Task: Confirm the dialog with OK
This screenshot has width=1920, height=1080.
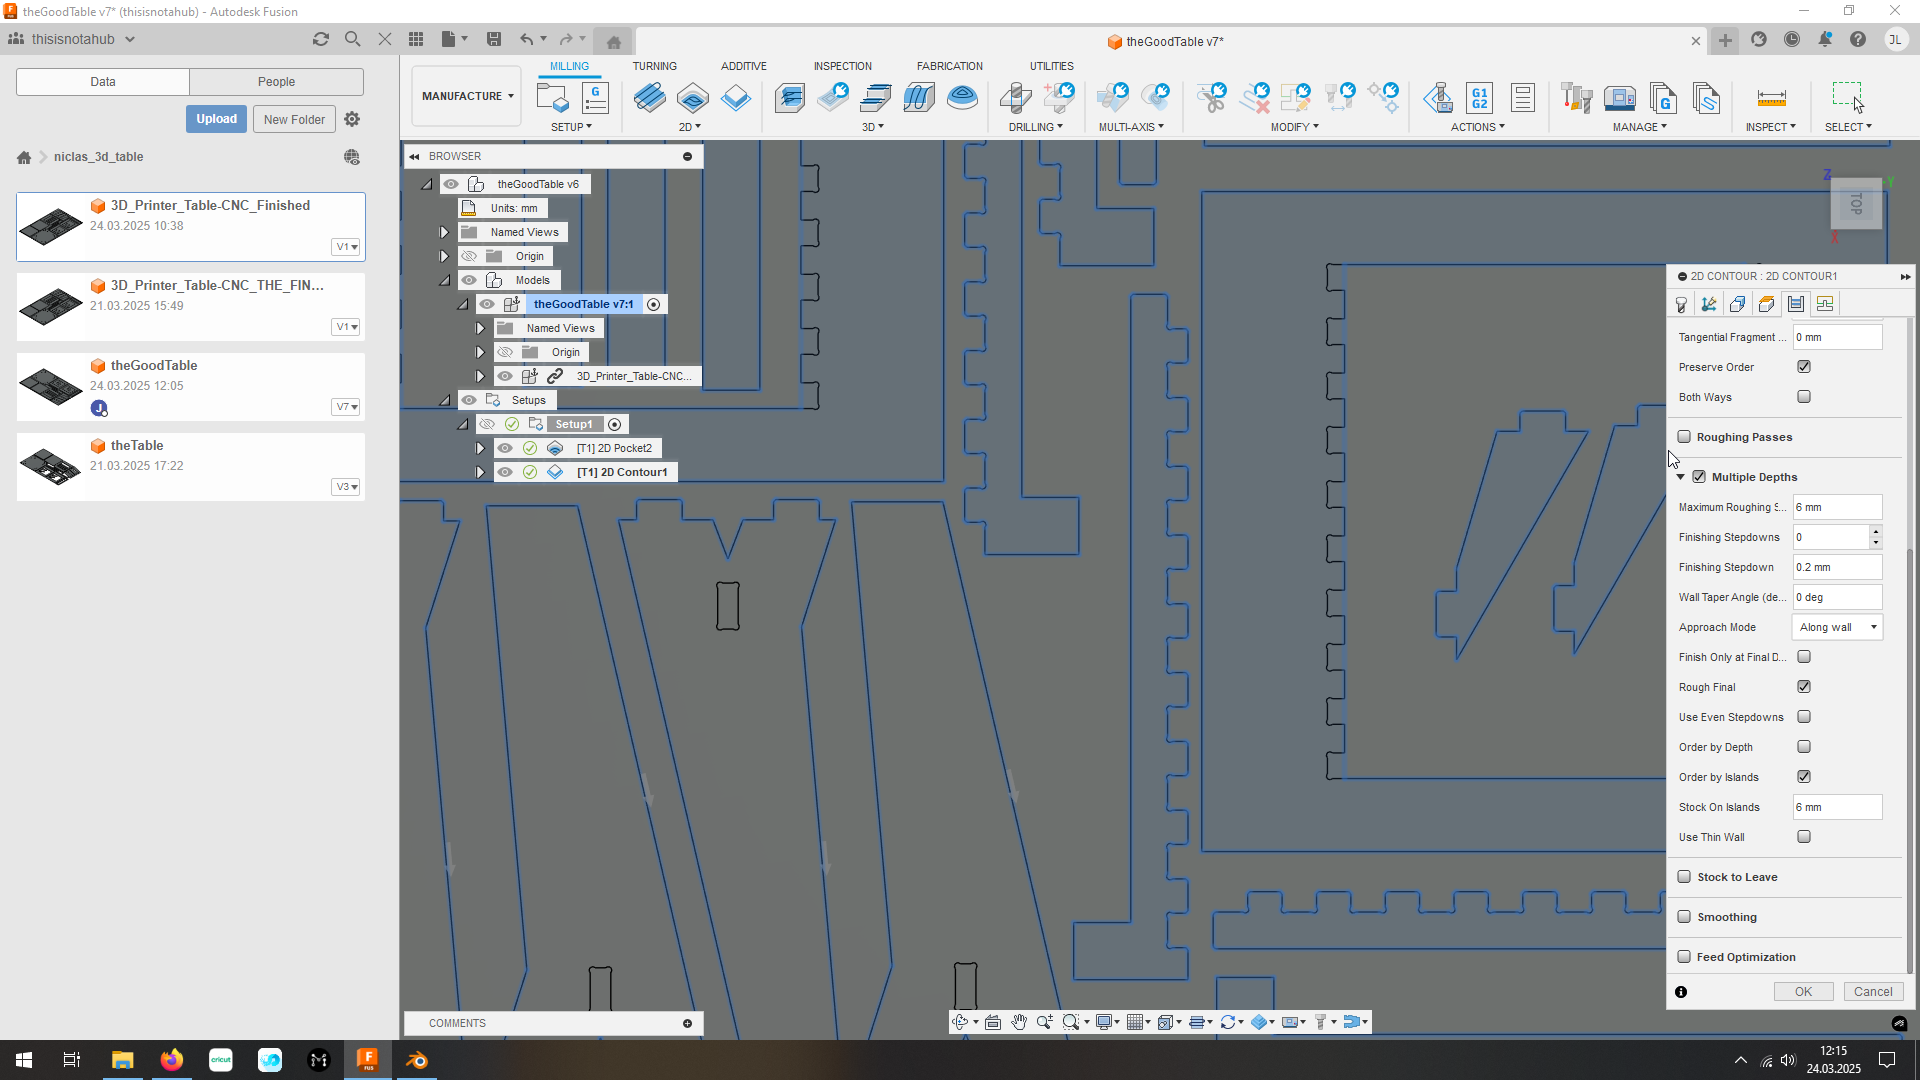Action: [1803, 992]
